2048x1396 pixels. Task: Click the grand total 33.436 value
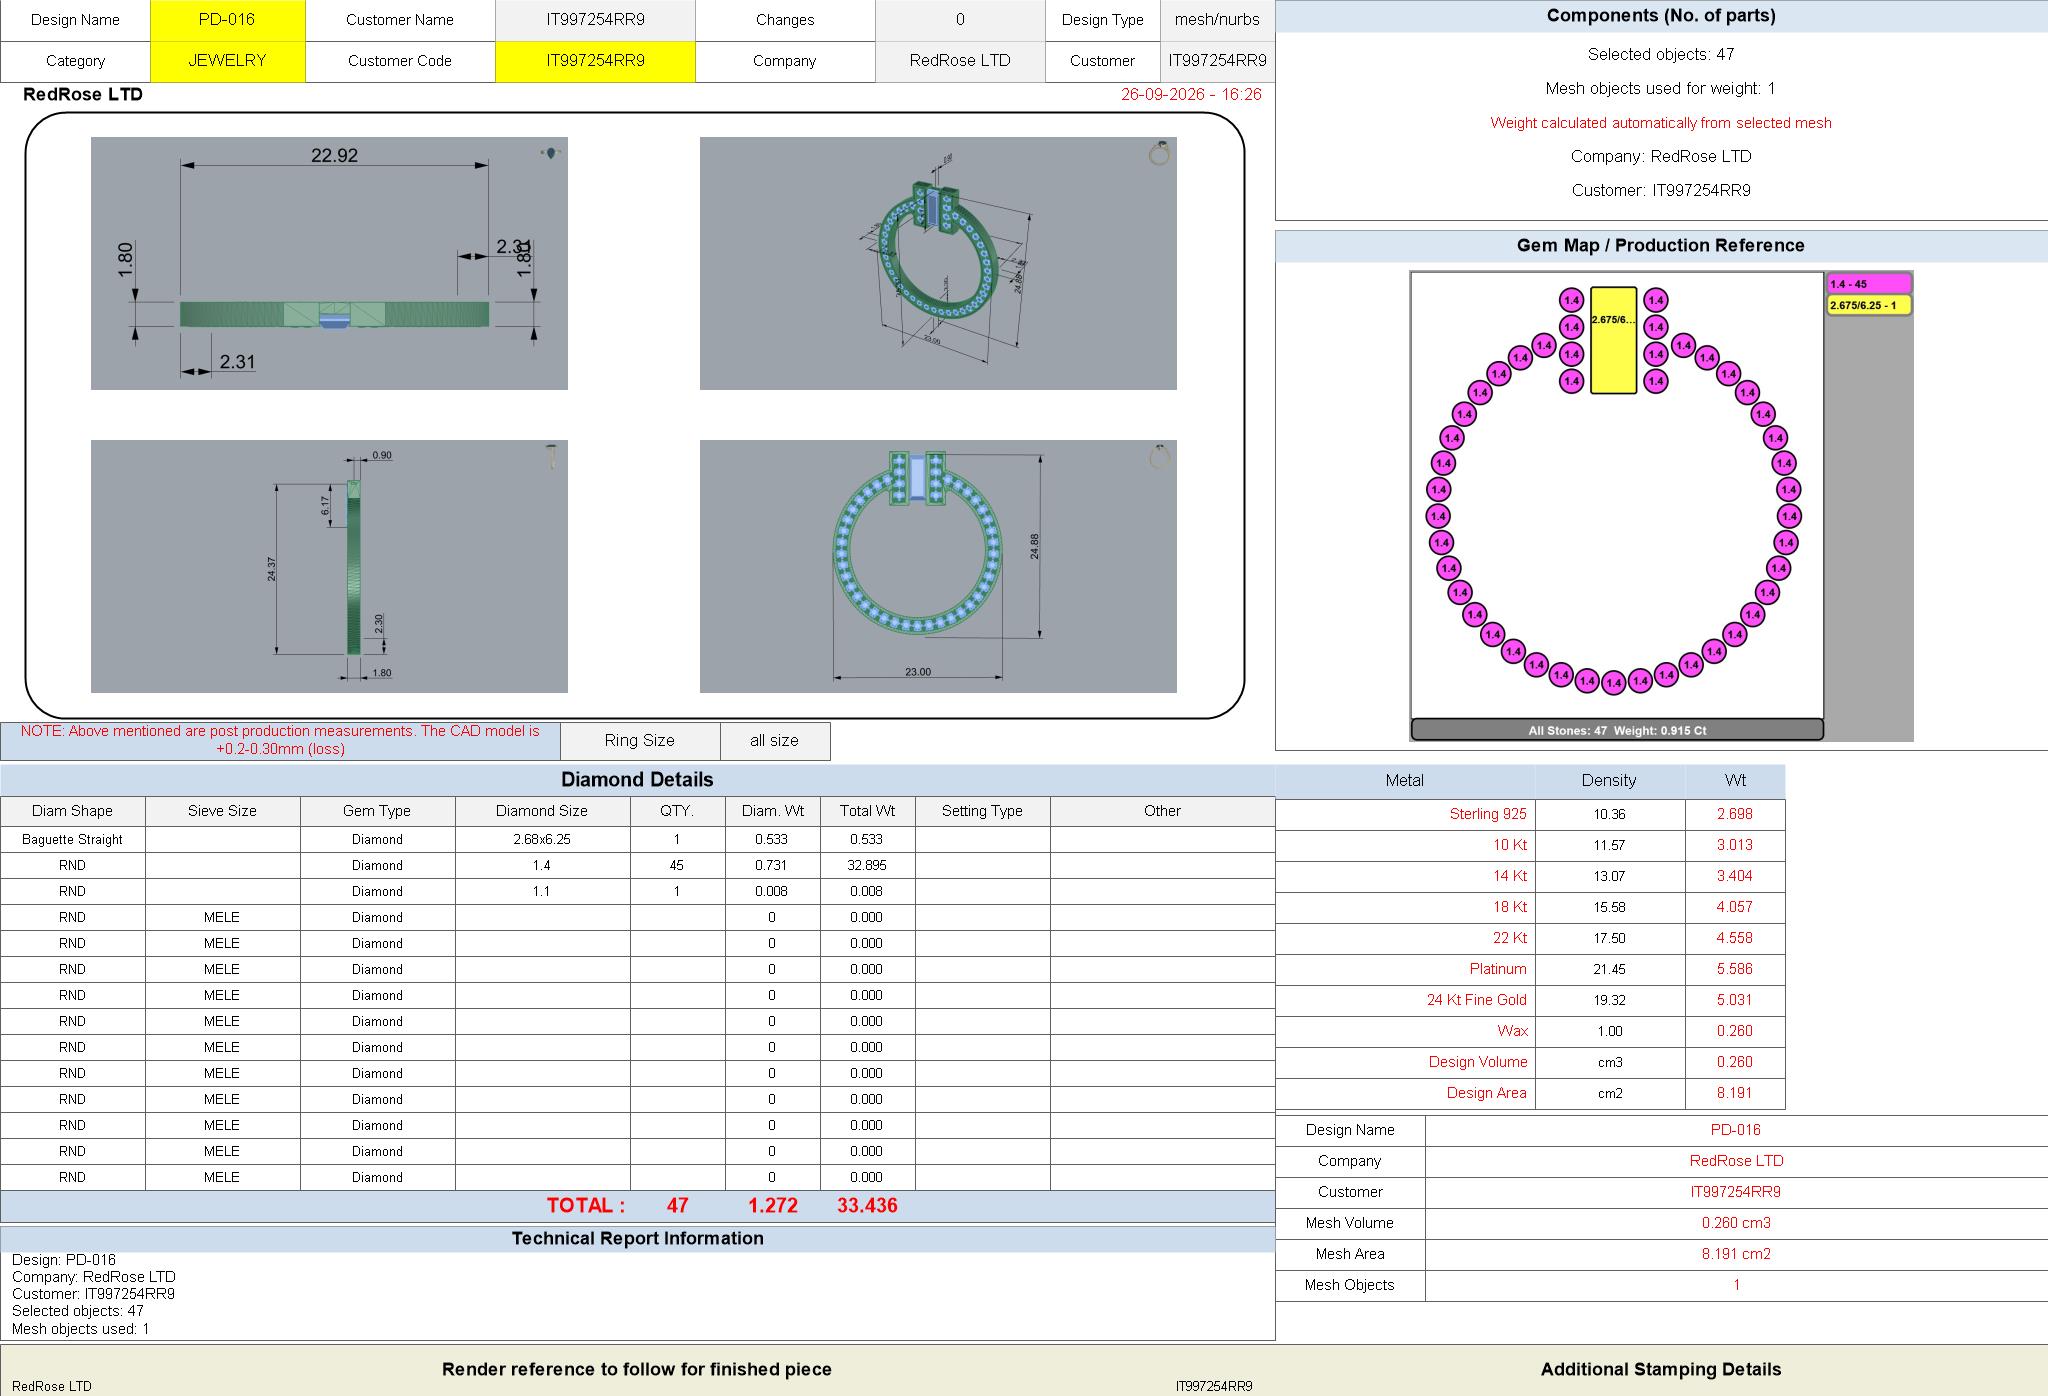[x=867, y=1206]
